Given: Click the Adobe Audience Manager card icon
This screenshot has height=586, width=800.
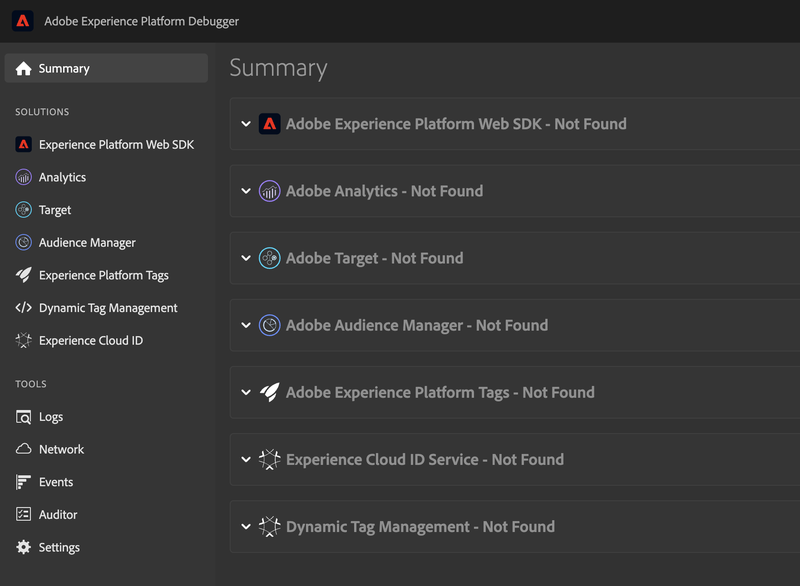Looking at the screenshot, I should (x=269, y=325).
